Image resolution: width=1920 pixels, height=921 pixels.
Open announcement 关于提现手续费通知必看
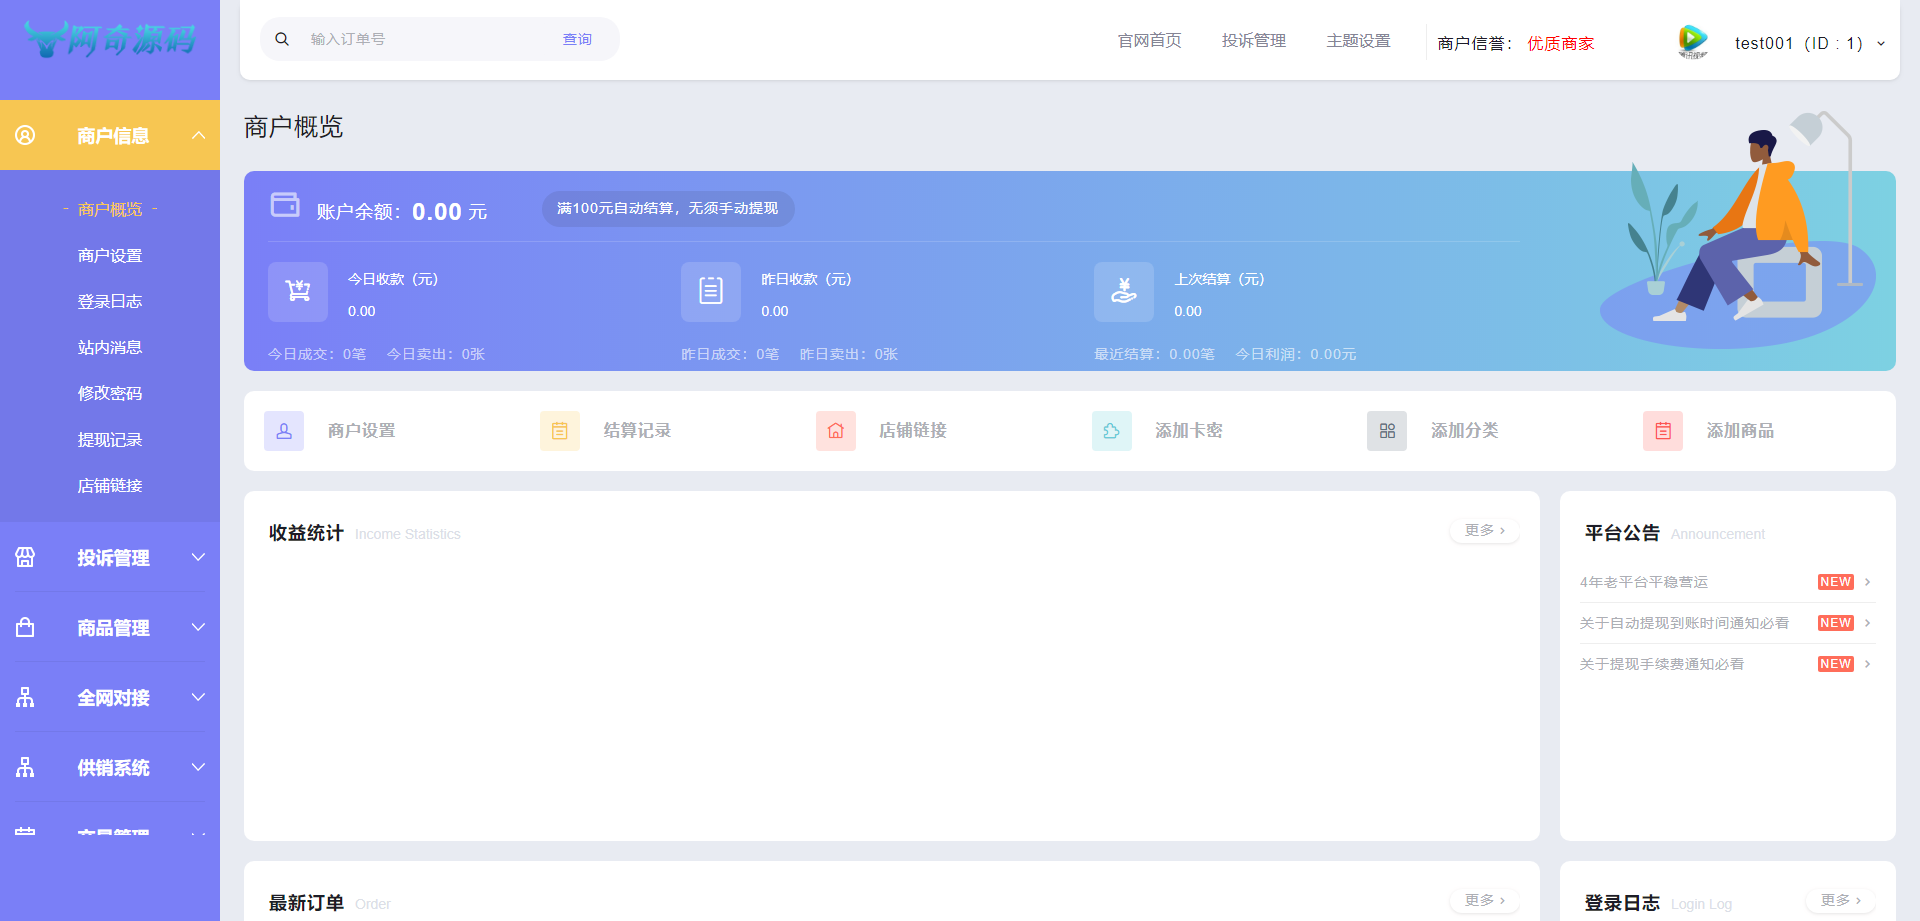tap(1661, 663)
